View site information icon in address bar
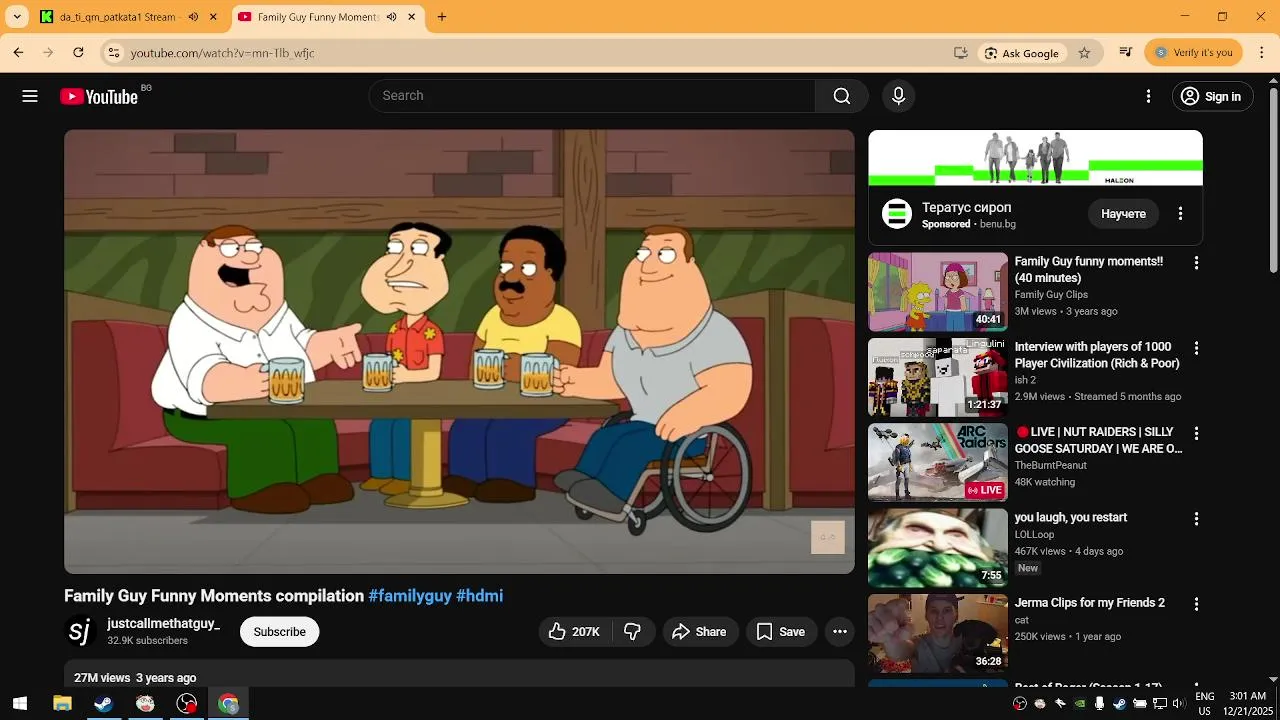The width and height of the screenshot is (1280, 720). (114, 53)
